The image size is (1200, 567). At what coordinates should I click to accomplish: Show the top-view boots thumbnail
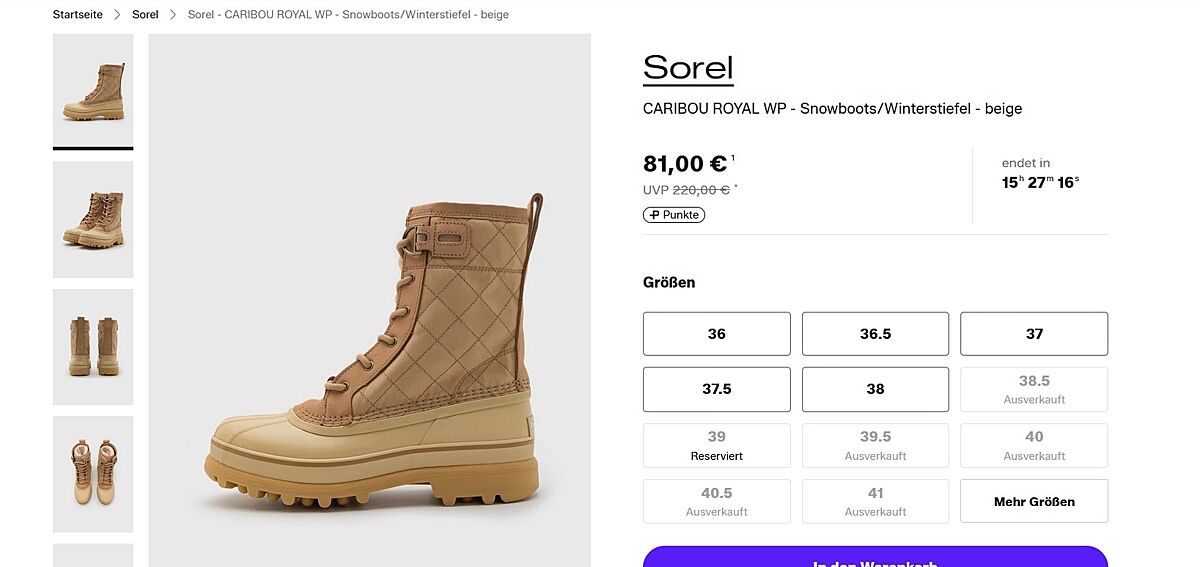(x=93, y=473)
